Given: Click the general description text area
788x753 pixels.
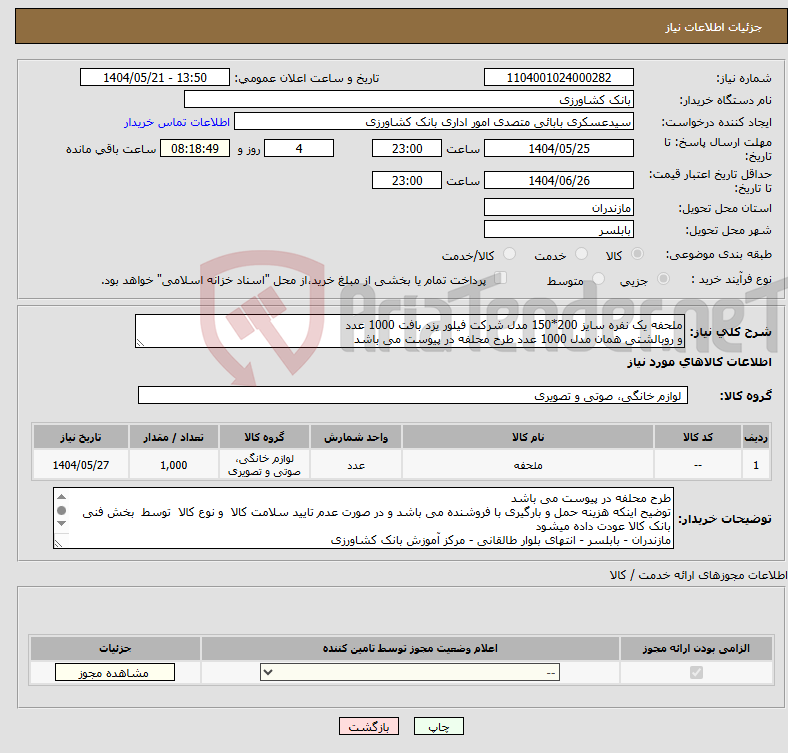Looking at the screenshot, I should point(410,331).
